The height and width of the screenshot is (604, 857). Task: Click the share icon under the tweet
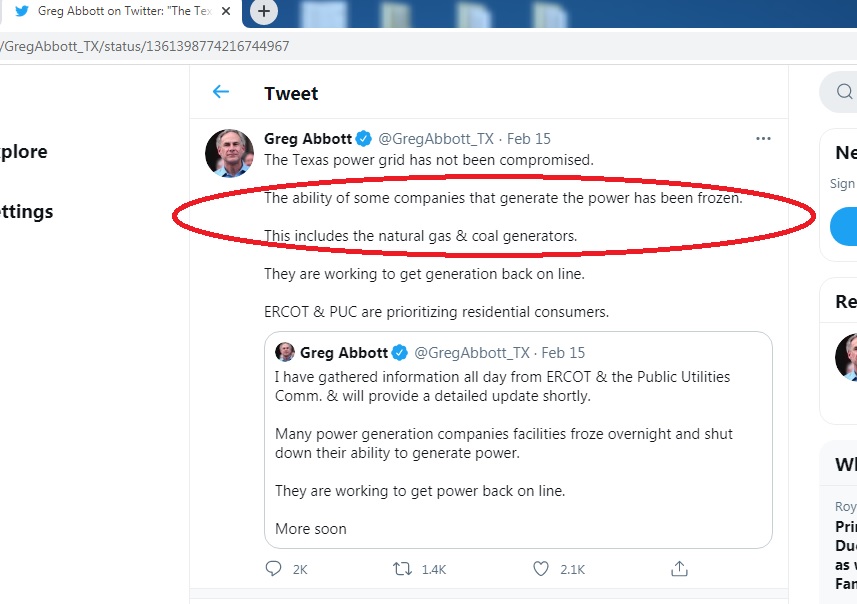click(x=679, y=569)
